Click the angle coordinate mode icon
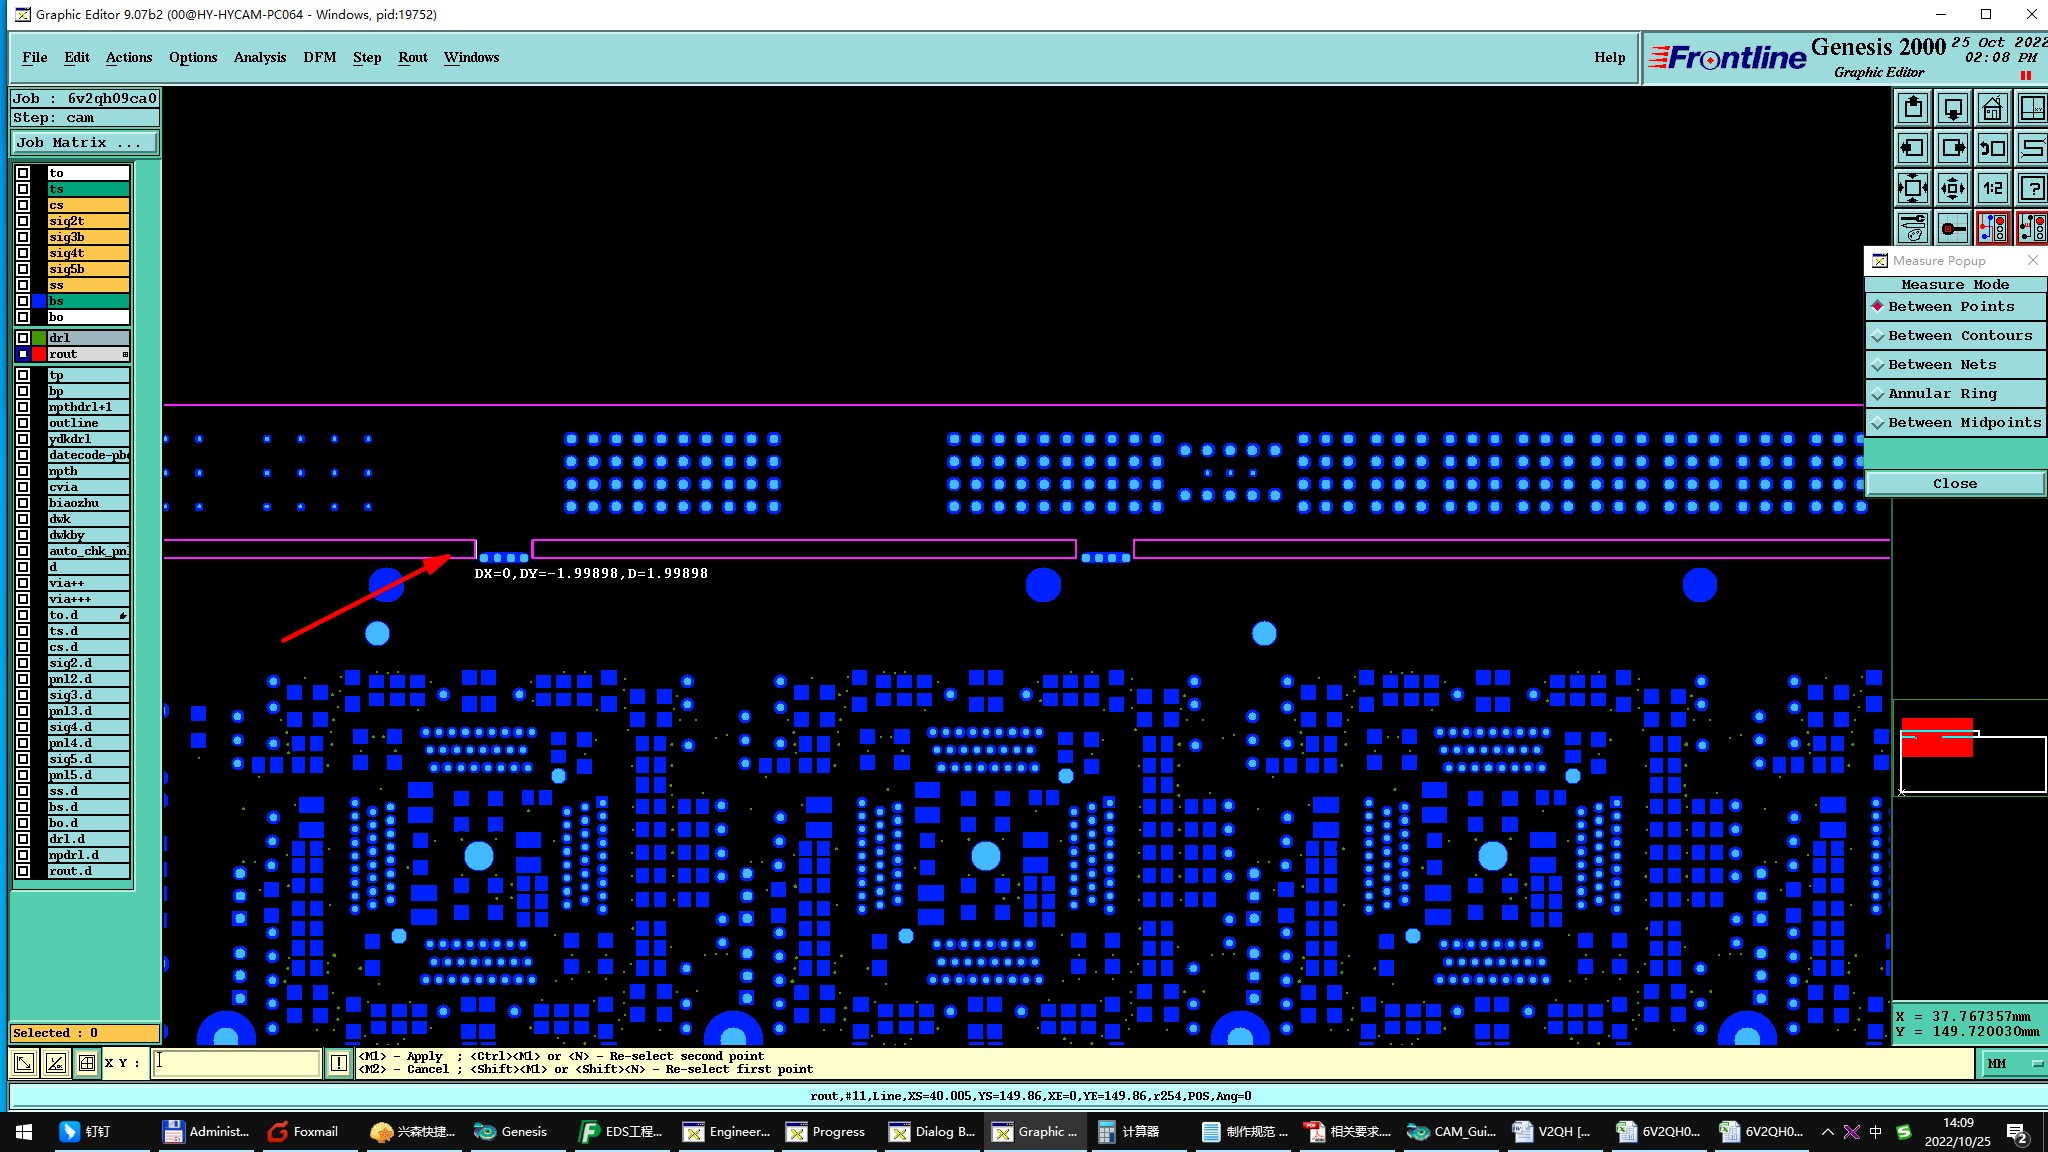 click(x=56, y=1063)
